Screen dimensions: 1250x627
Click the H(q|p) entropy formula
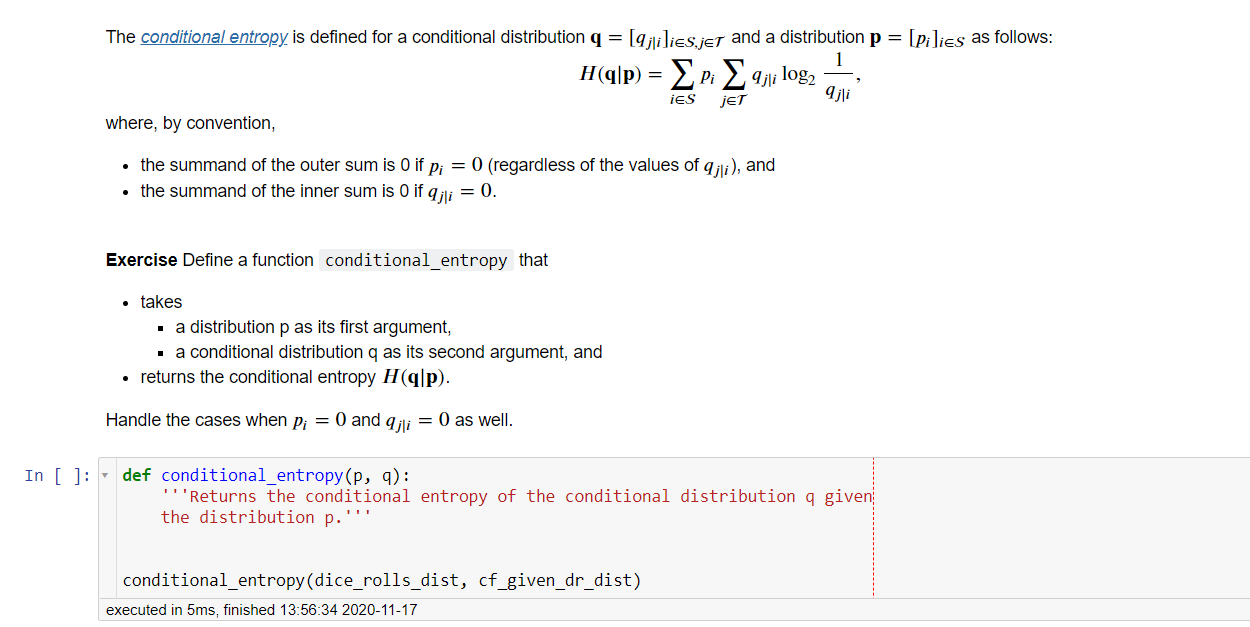click(719, 73)
